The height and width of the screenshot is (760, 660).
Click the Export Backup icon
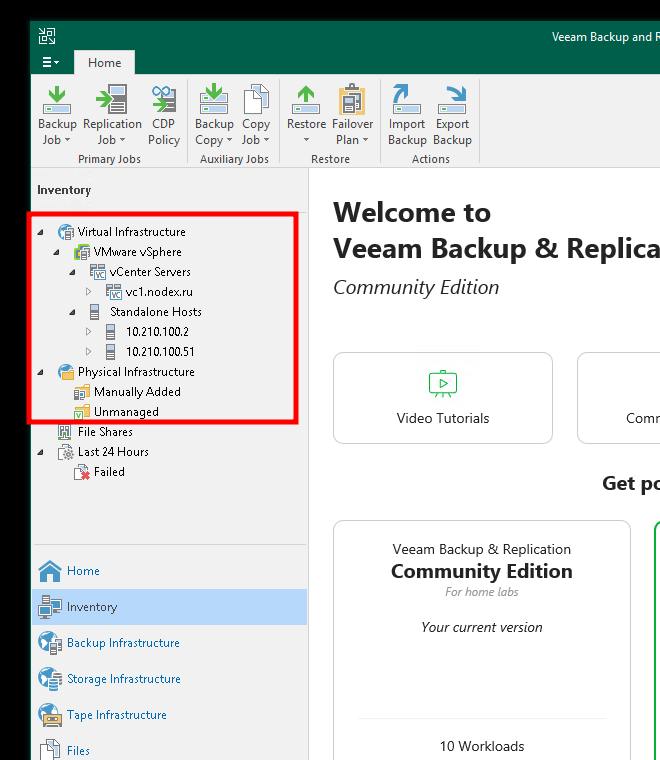coord(452,100)
